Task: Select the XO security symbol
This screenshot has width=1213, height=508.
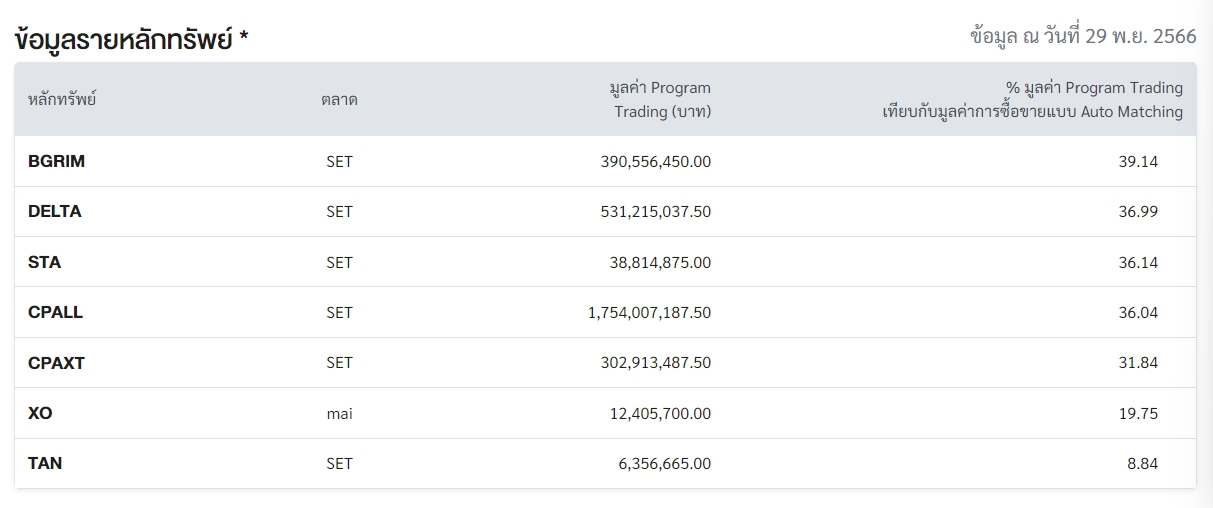Action: 40,413
